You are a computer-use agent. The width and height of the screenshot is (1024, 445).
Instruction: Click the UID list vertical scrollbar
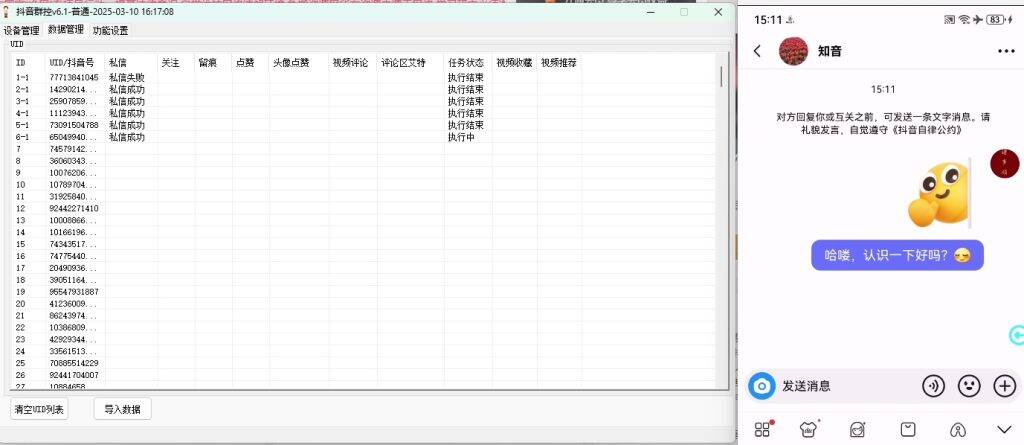click(x=721, y=76)
